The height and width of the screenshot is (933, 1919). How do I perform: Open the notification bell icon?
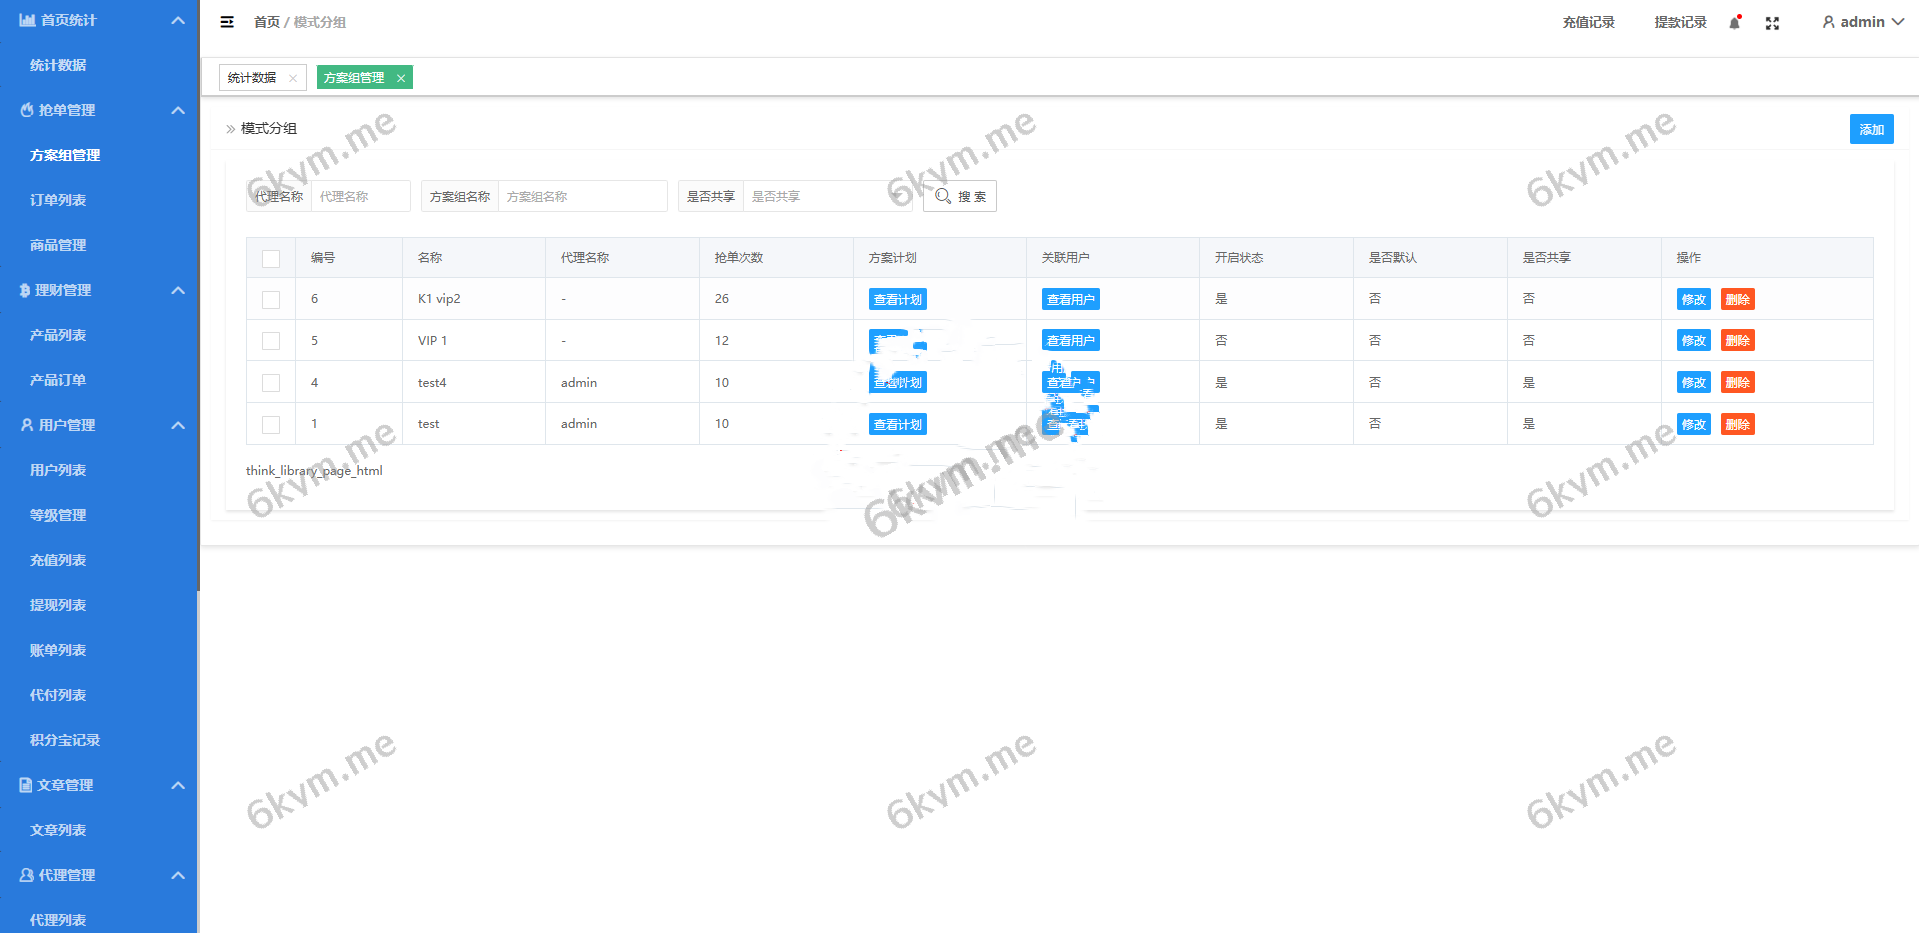tap(1734, 23)
